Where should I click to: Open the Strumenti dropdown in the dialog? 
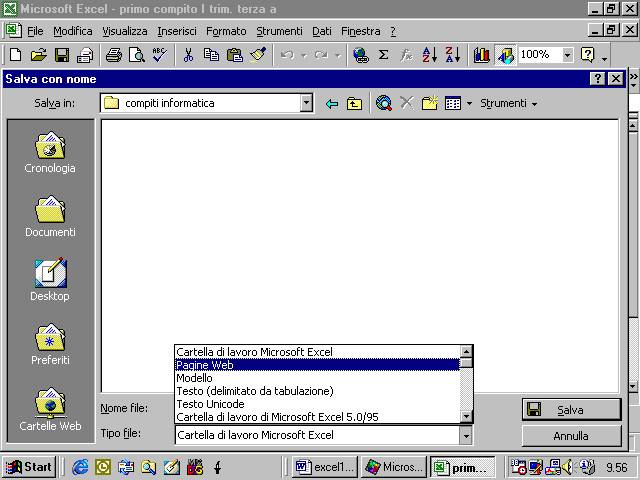tap(509, 103)
